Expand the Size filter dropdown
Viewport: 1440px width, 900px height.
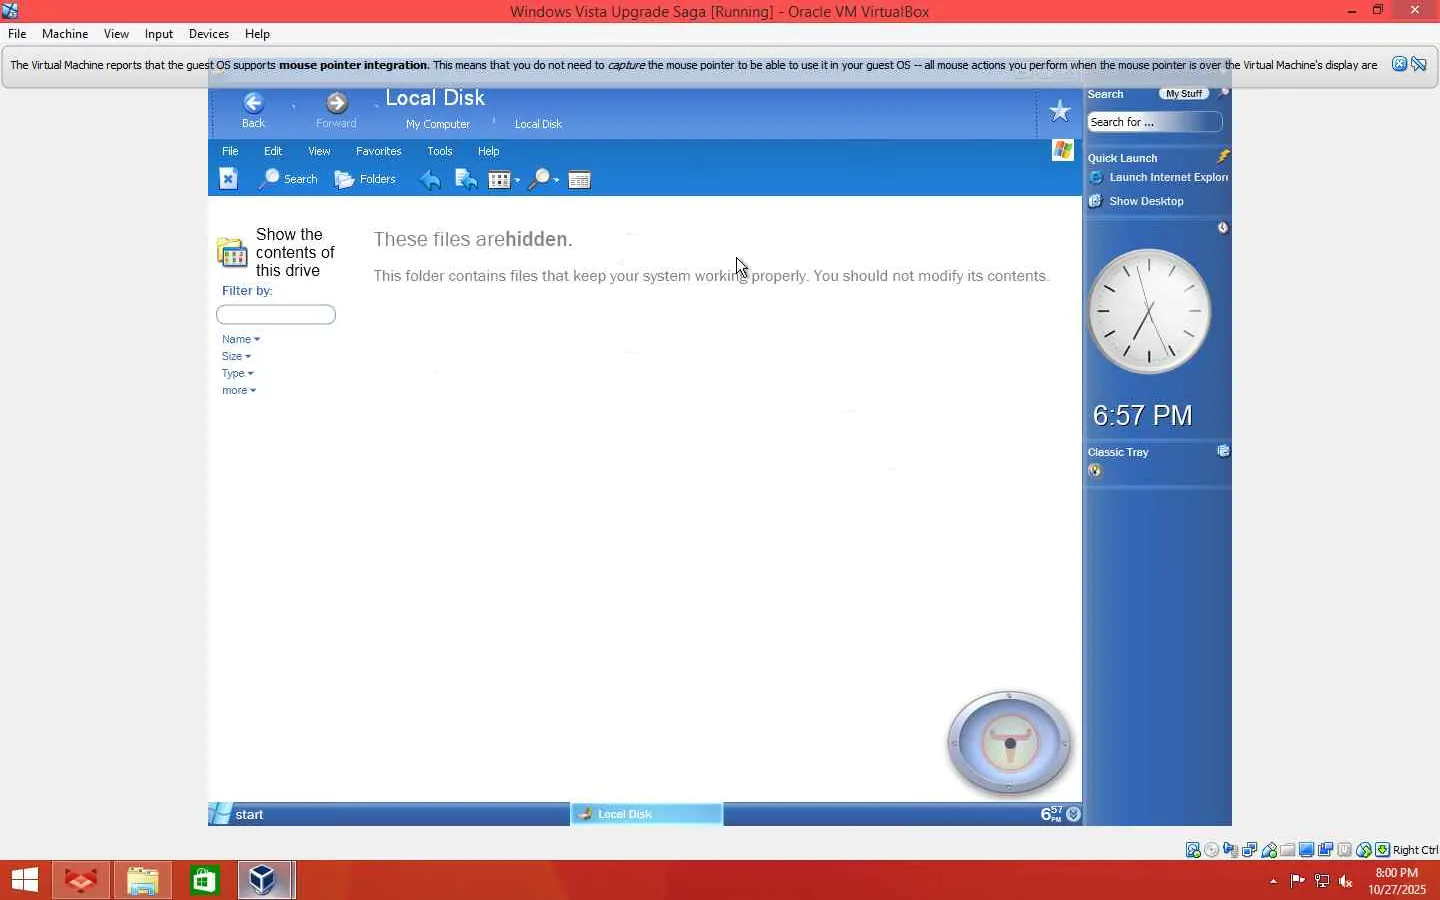pyautogui.click(x=236, y=356)
